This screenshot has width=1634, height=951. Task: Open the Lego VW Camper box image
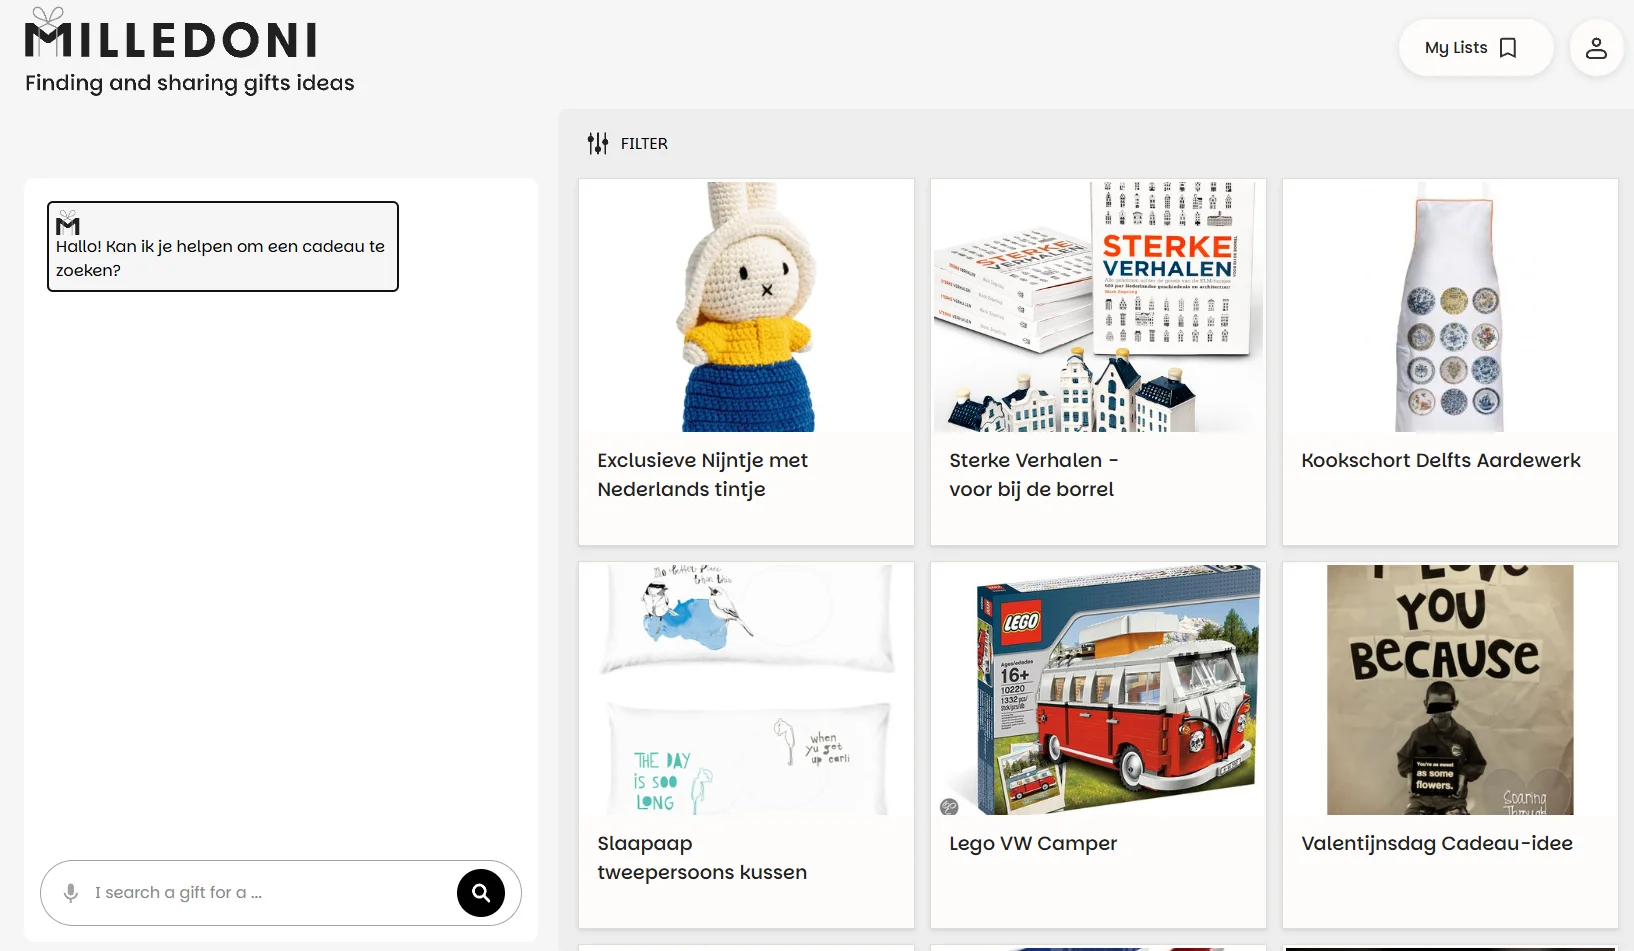[1098, 690]
